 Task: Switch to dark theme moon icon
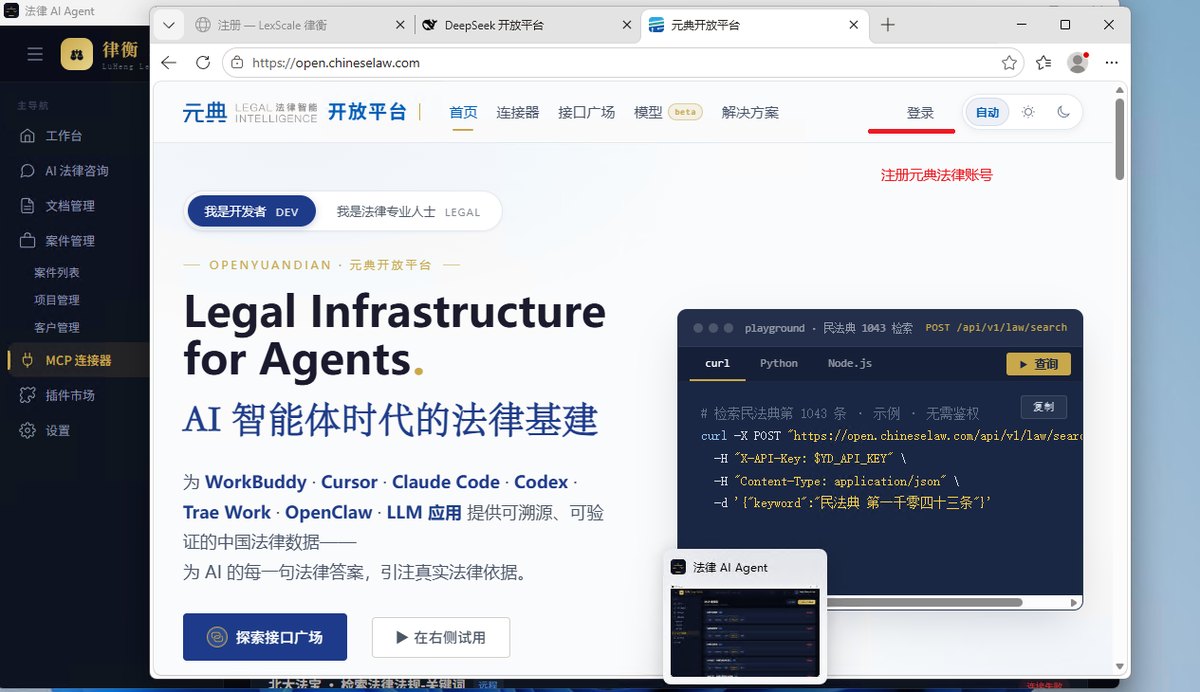click(x=1063, y=113)
